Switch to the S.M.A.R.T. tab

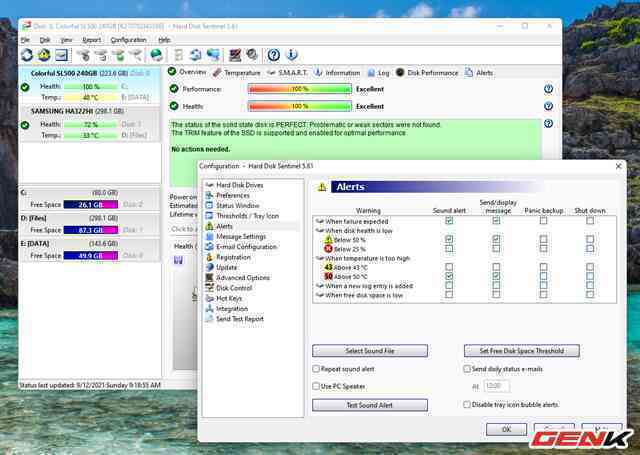(x=287, y=73)
